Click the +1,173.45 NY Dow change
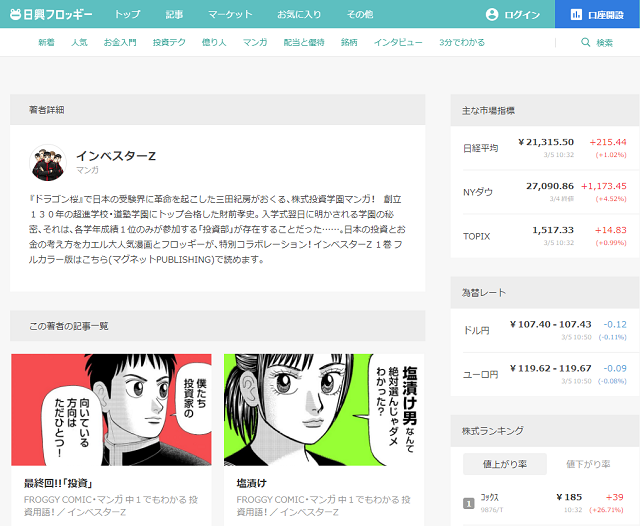This screenshot has height=526, width=640. point(604,186)
